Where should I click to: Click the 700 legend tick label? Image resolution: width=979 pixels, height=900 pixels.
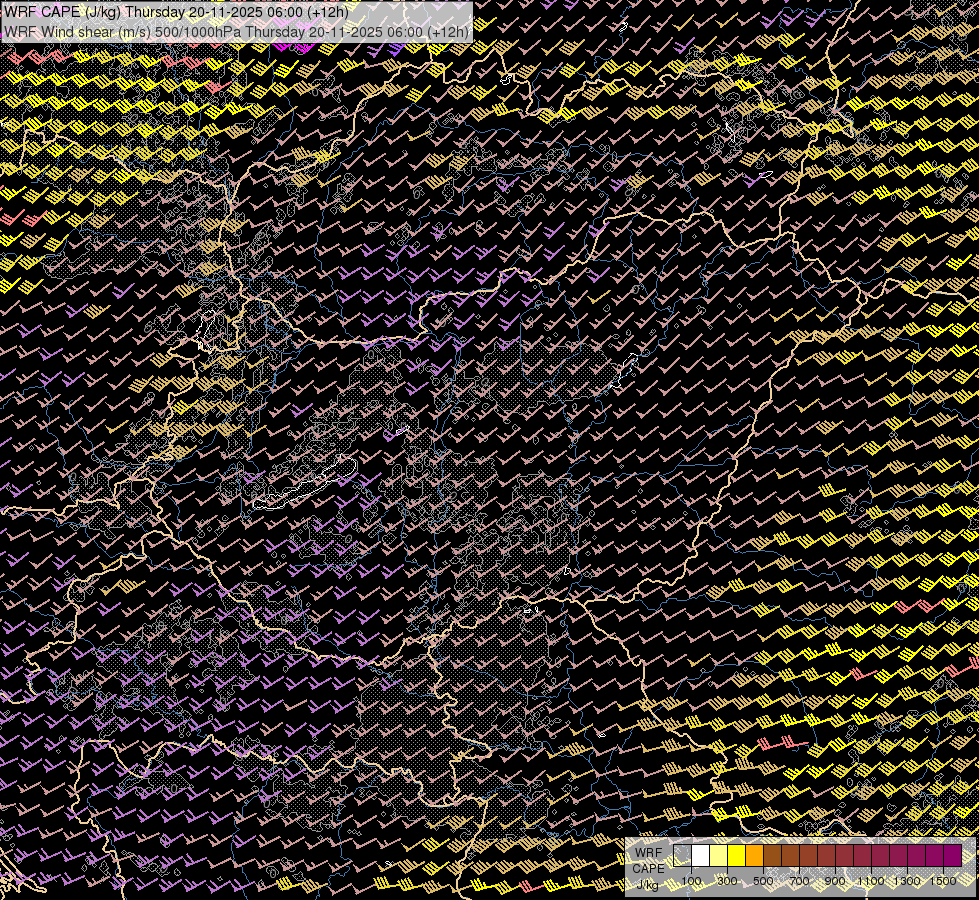click(x=800, y=881)
